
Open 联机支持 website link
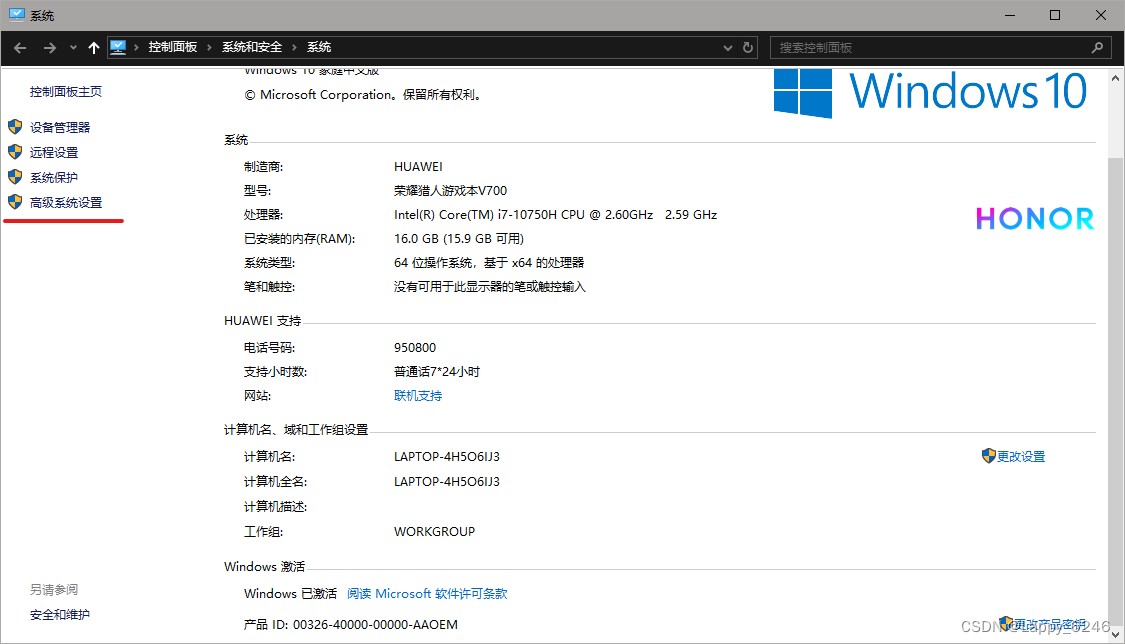[x=418, y=396]
